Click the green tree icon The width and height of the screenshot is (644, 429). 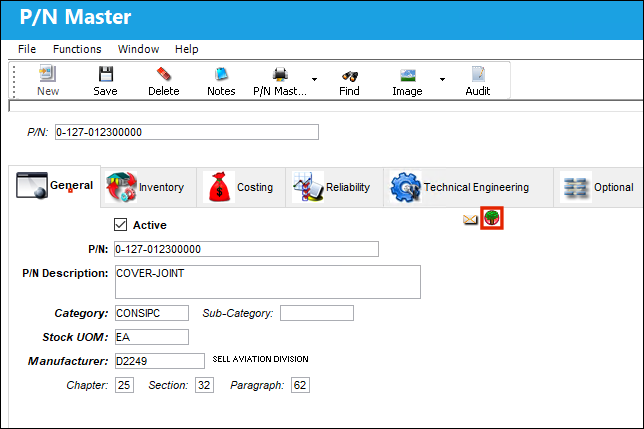(492, 218)
